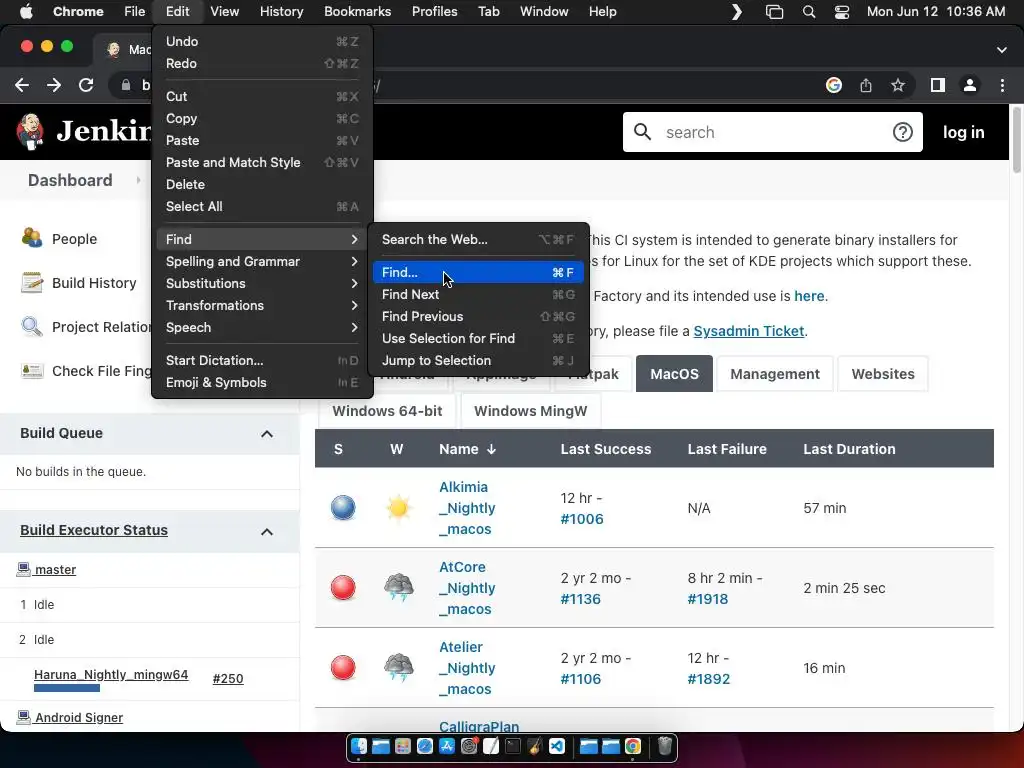1024x768 pixels.
Task: Open the Sysadmin Ticket link
Action: click(x=748, y=331)
